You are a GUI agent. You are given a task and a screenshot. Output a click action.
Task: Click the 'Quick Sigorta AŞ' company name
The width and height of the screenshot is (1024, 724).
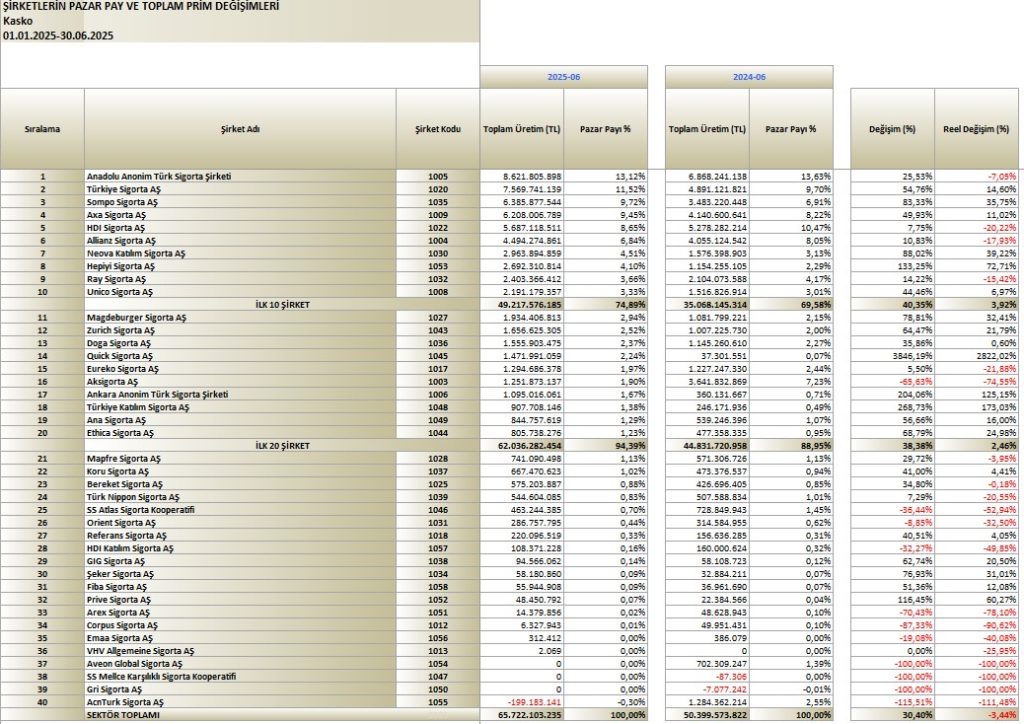tap(120, 356)
